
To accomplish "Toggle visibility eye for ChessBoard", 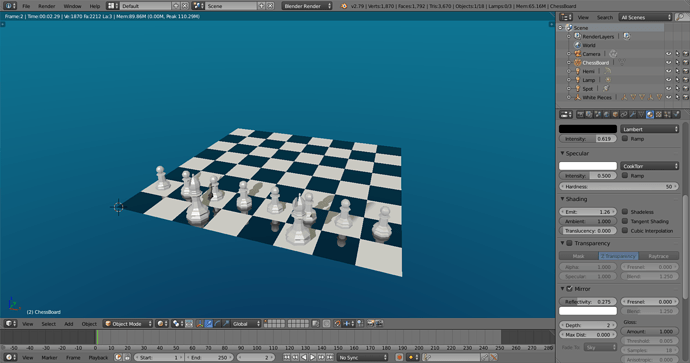I will point(668,62).
